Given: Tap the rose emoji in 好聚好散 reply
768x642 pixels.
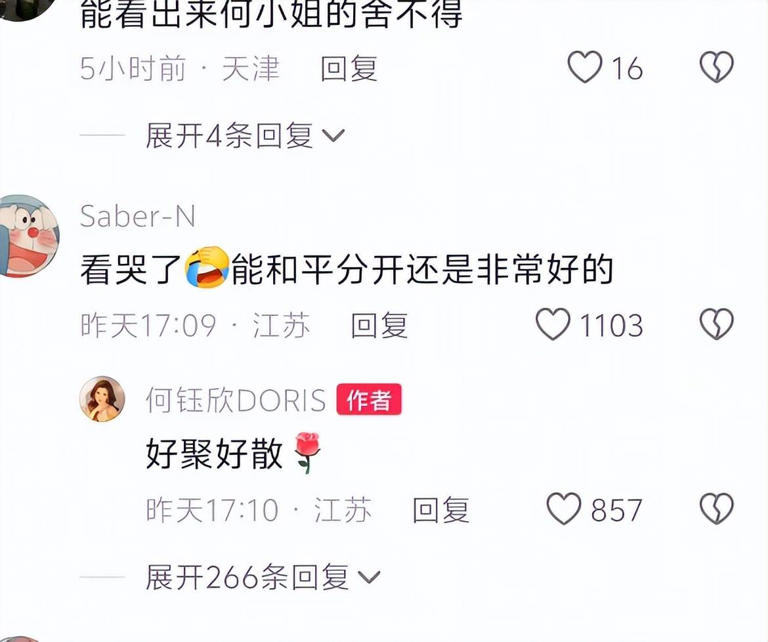Looking at the screenshot, I should coord(308,452).
